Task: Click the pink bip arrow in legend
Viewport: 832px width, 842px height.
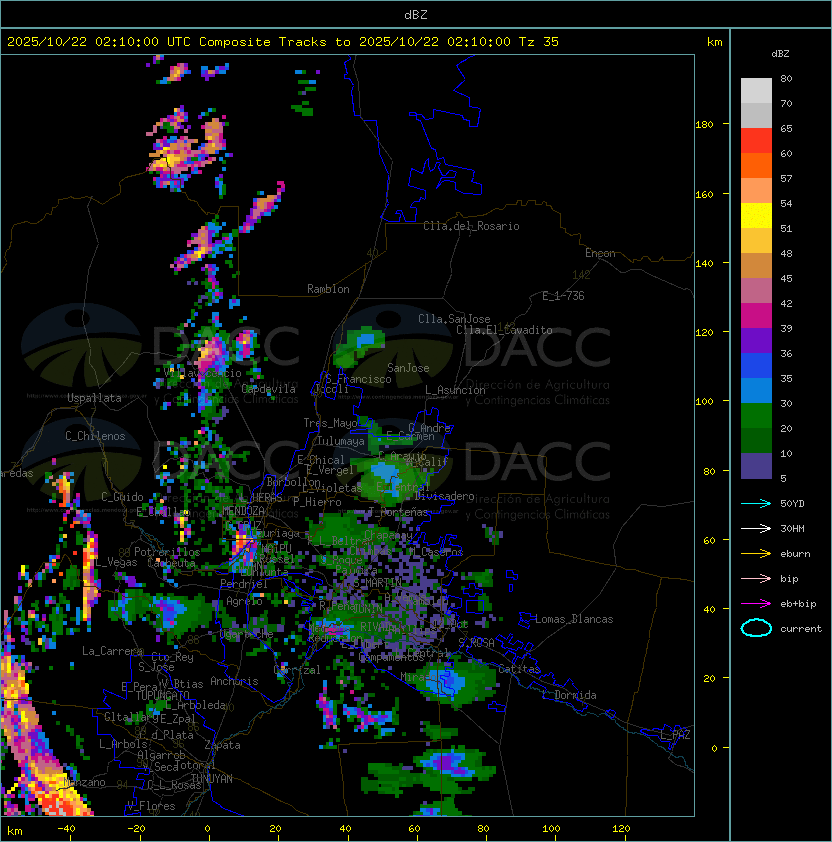Action: [x=756, y=578]
